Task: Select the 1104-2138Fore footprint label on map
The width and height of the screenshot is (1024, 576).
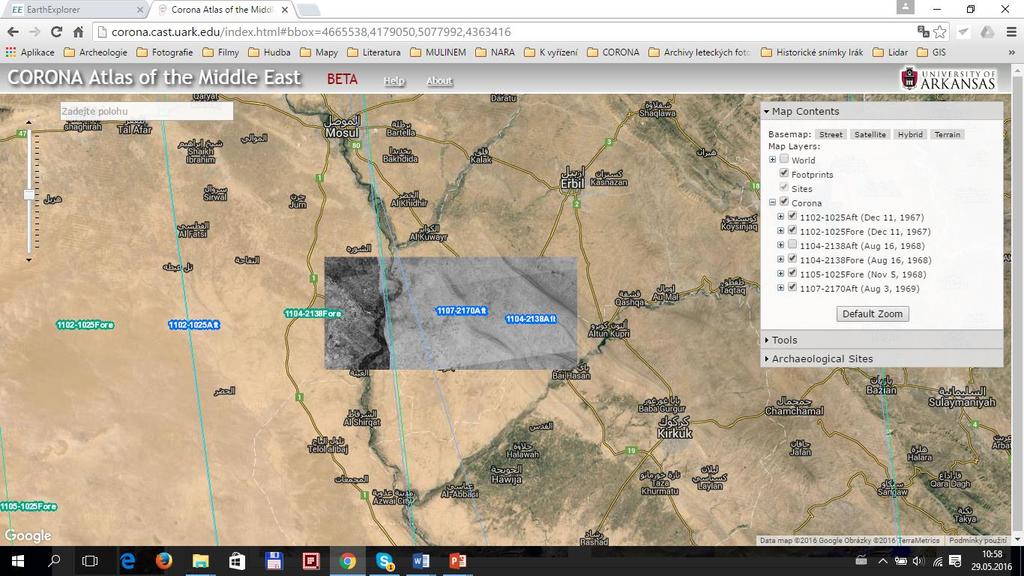Action: (x=313, y=313)
